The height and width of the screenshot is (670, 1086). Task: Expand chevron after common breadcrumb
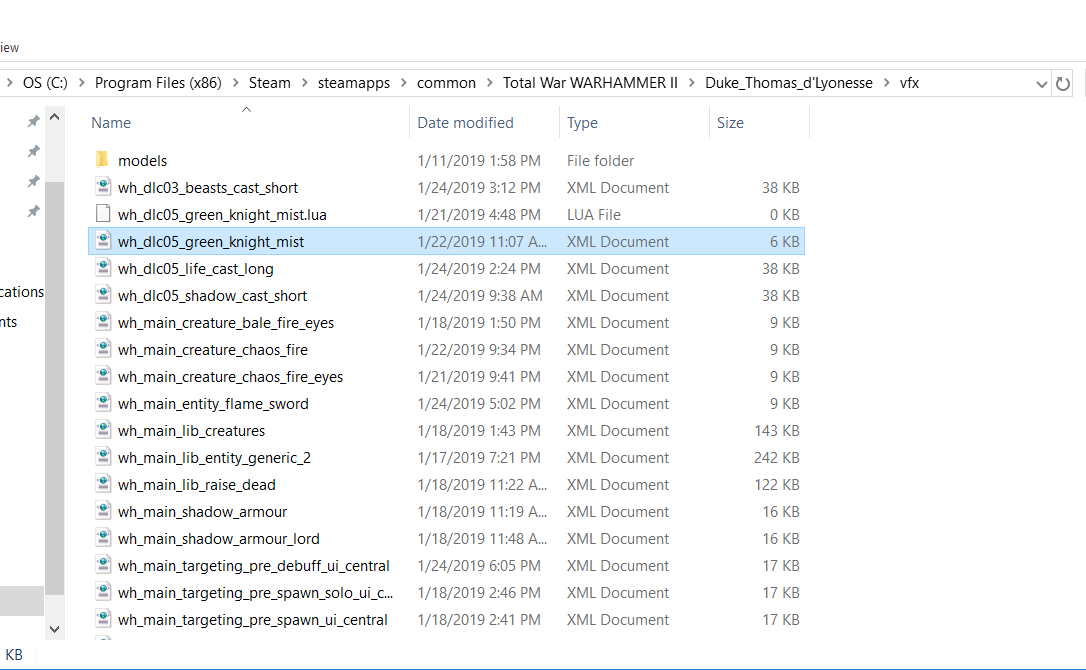coord(490,82)
